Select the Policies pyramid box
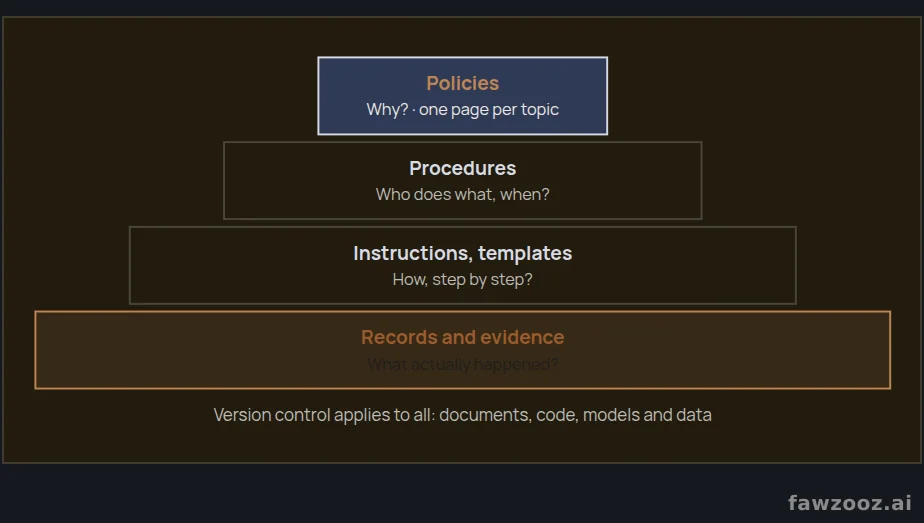Viewport: 924px width, 523px height. coord(463,96)
